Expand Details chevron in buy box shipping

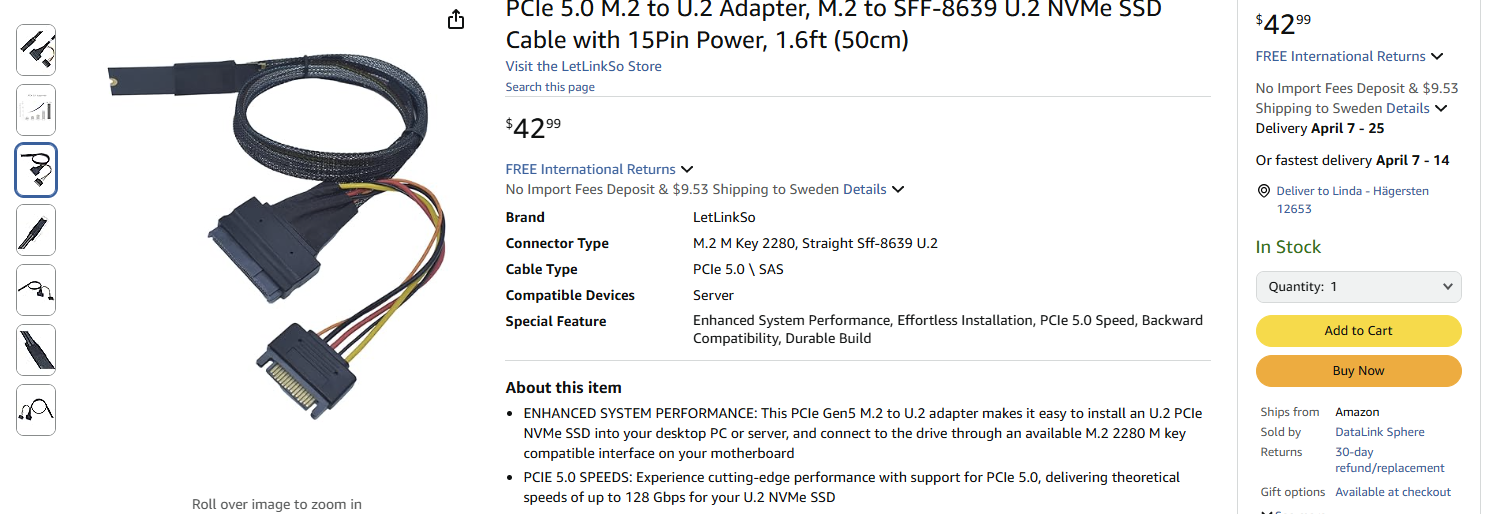1441,109
